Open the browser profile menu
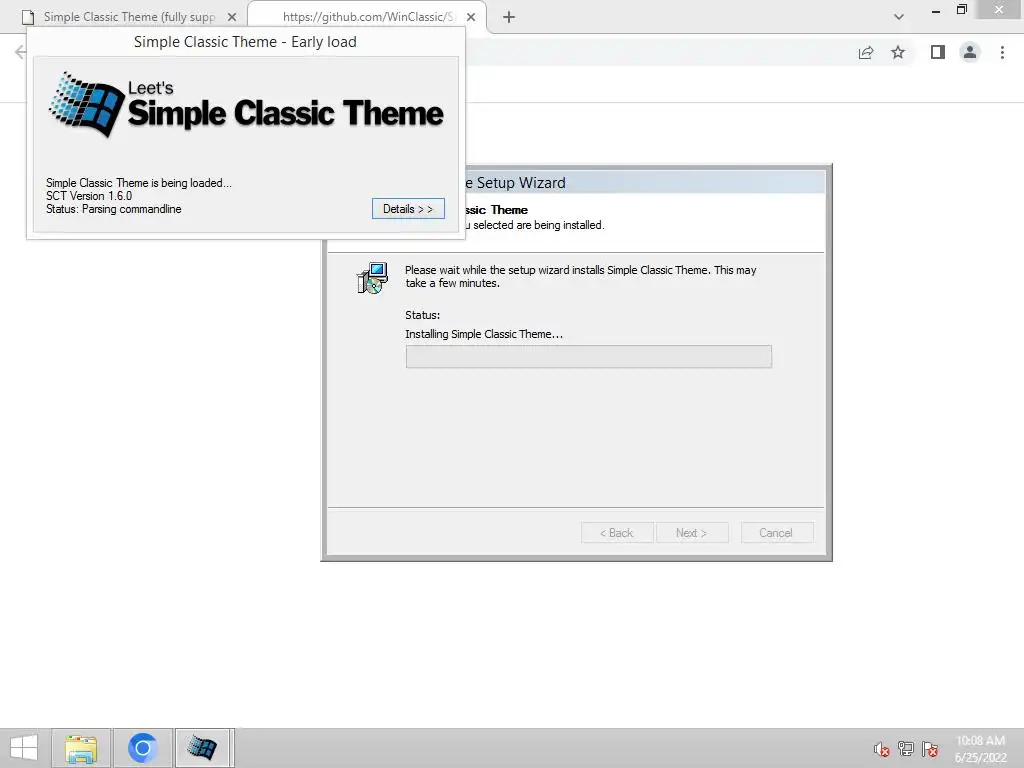The height and width of the screenshot is (768, 1024). (970, 52)
